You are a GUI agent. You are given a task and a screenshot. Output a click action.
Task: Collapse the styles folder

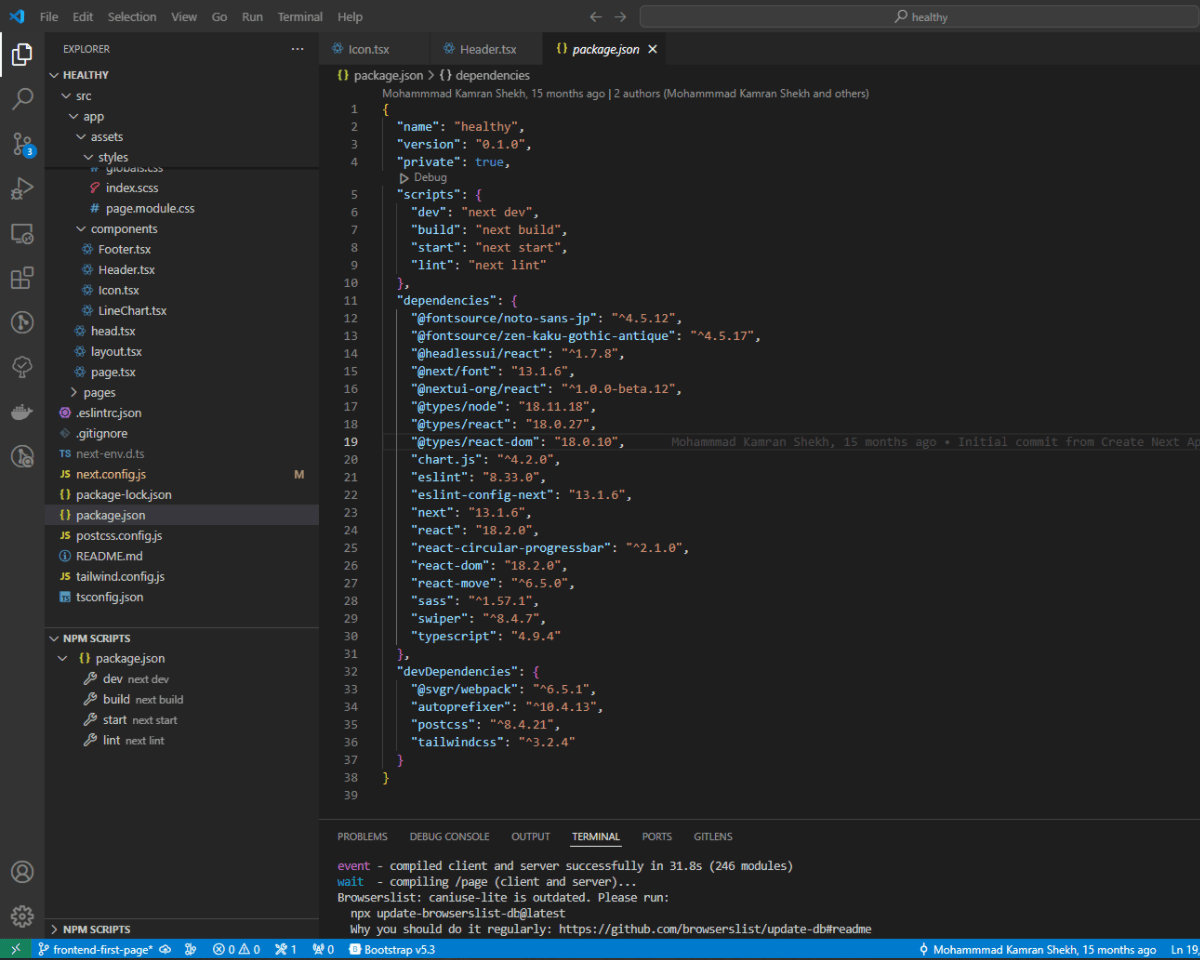click(x=112, y=157)
